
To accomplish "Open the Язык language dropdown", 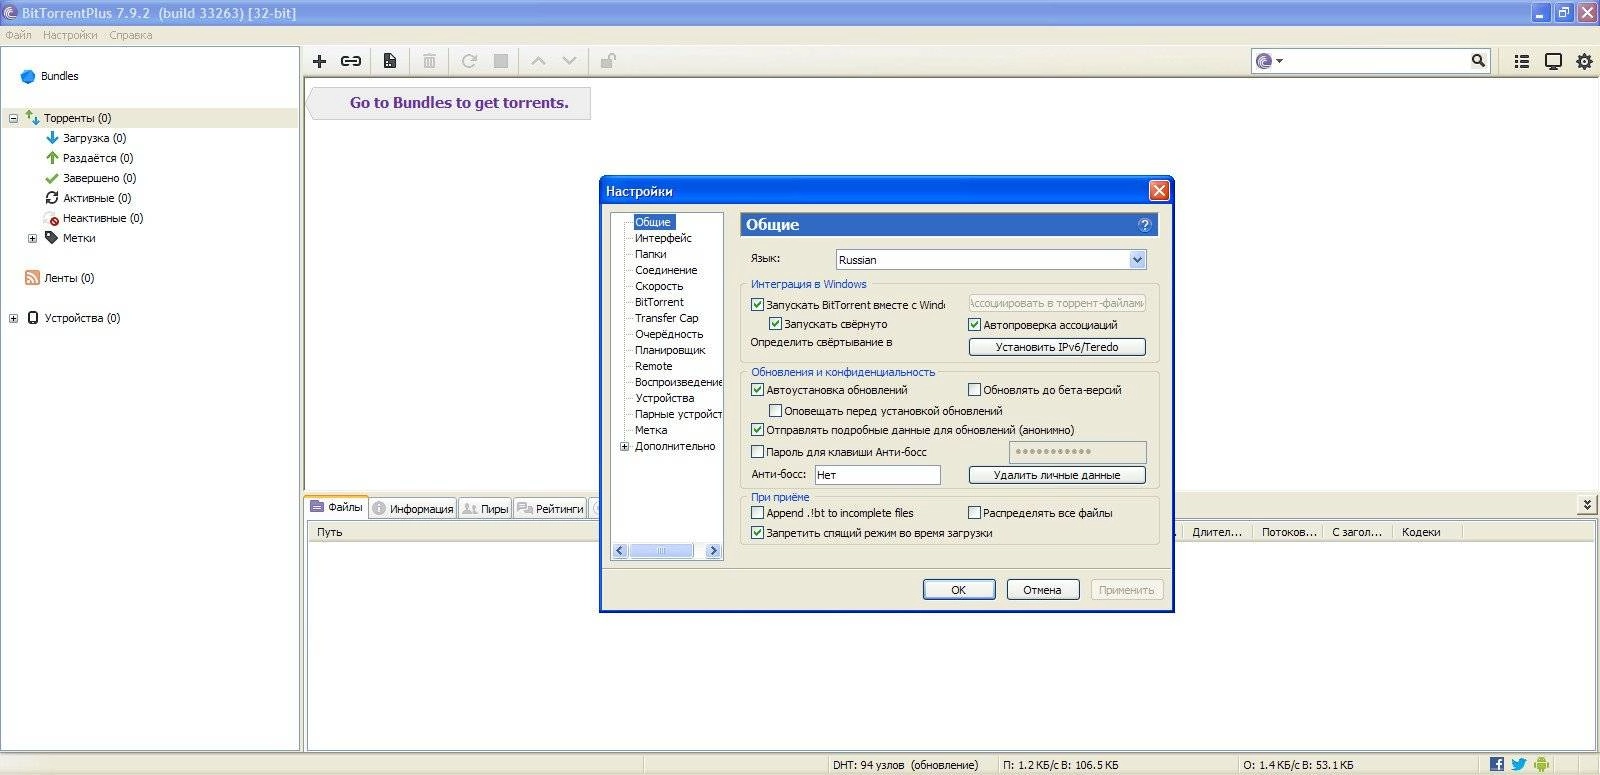I will coord(1137,260).
